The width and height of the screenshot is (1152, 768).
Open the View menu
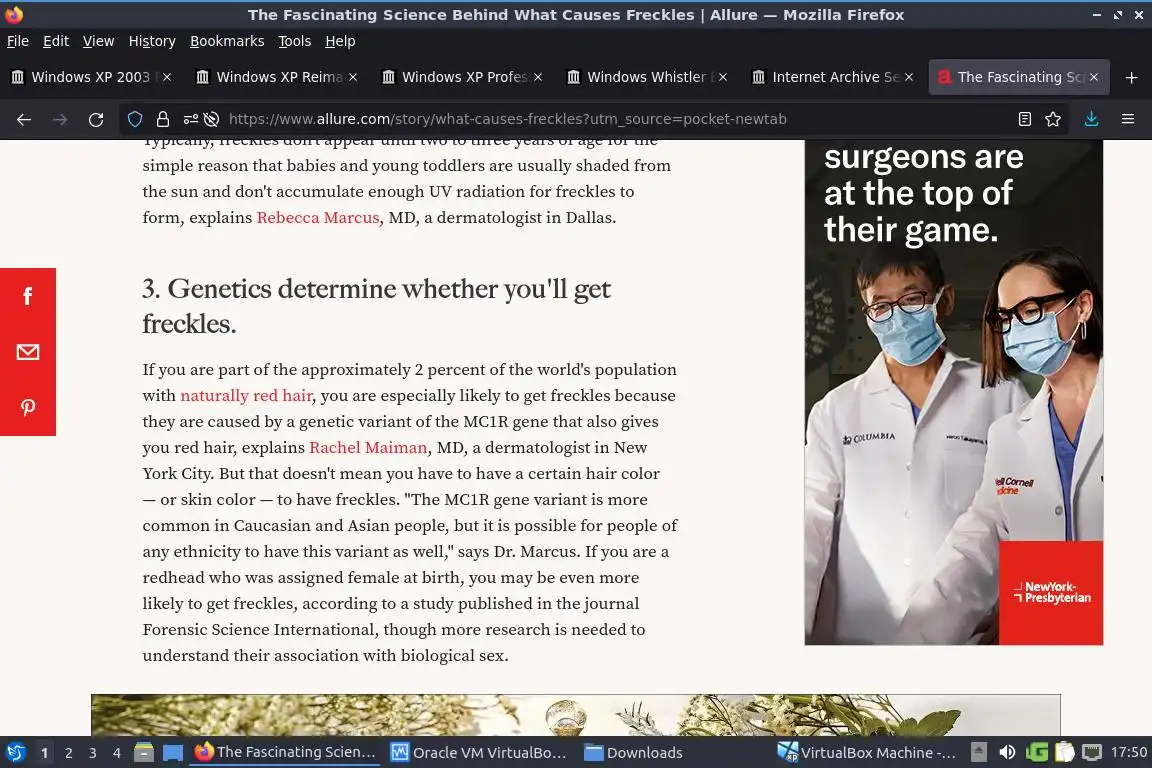click(98, 41)
